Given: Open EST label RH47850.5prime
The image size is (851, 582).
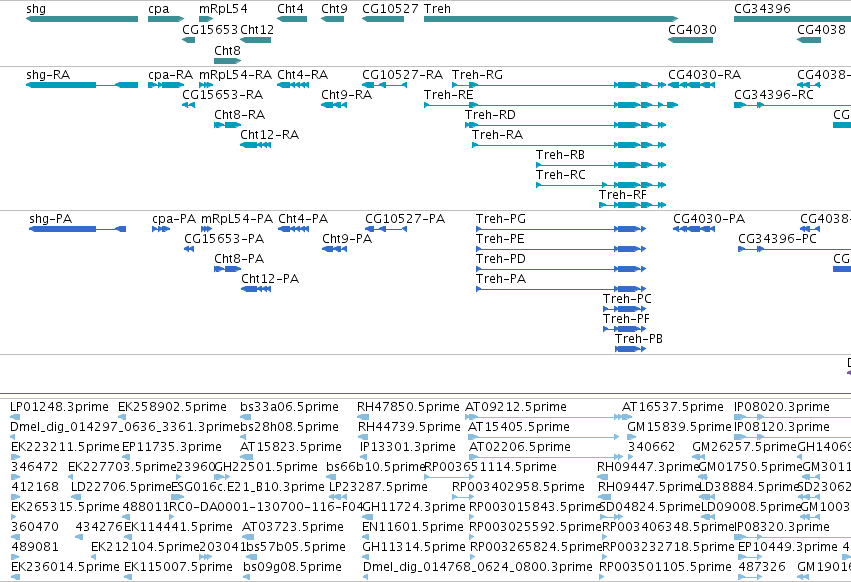Looking at the screenshot, I should click(x=408, y=407).
